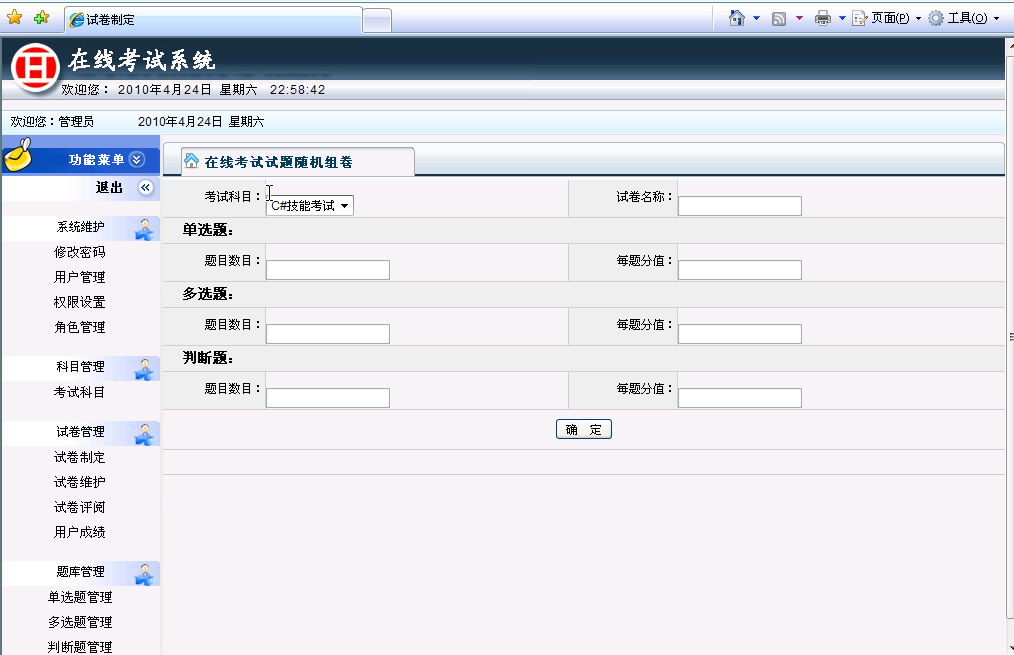
Task: Open the Print dropdown arrow
Action: pyautogui.click(x=842, y=18)
